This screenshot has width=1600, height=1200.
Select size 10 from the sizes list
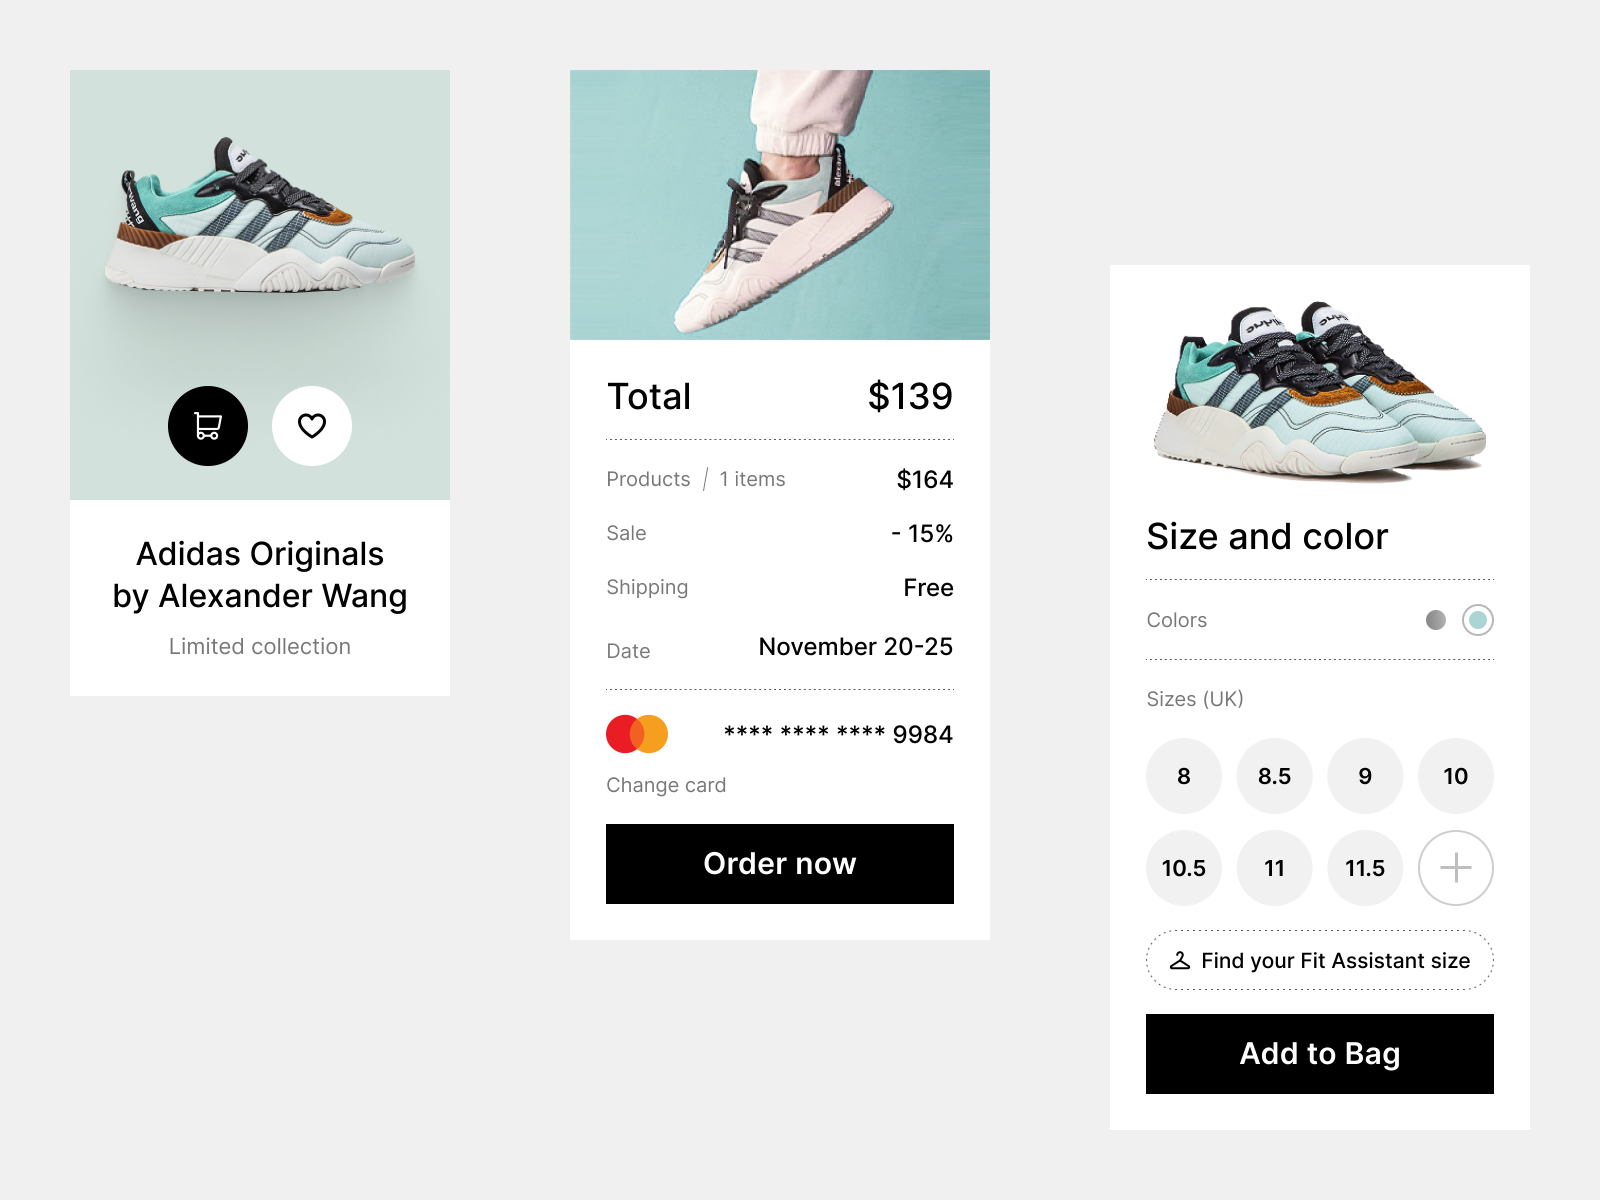point(1455,776)
